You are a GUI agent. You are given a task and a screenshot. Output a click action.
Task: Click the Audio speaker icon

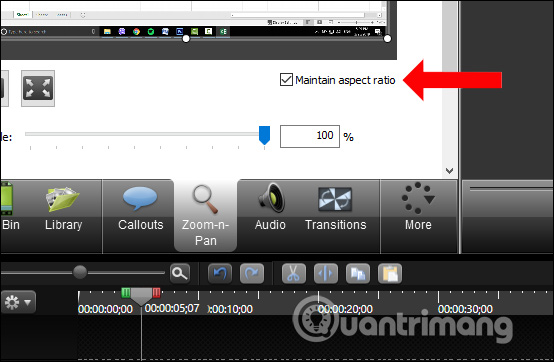pos(272,198)
